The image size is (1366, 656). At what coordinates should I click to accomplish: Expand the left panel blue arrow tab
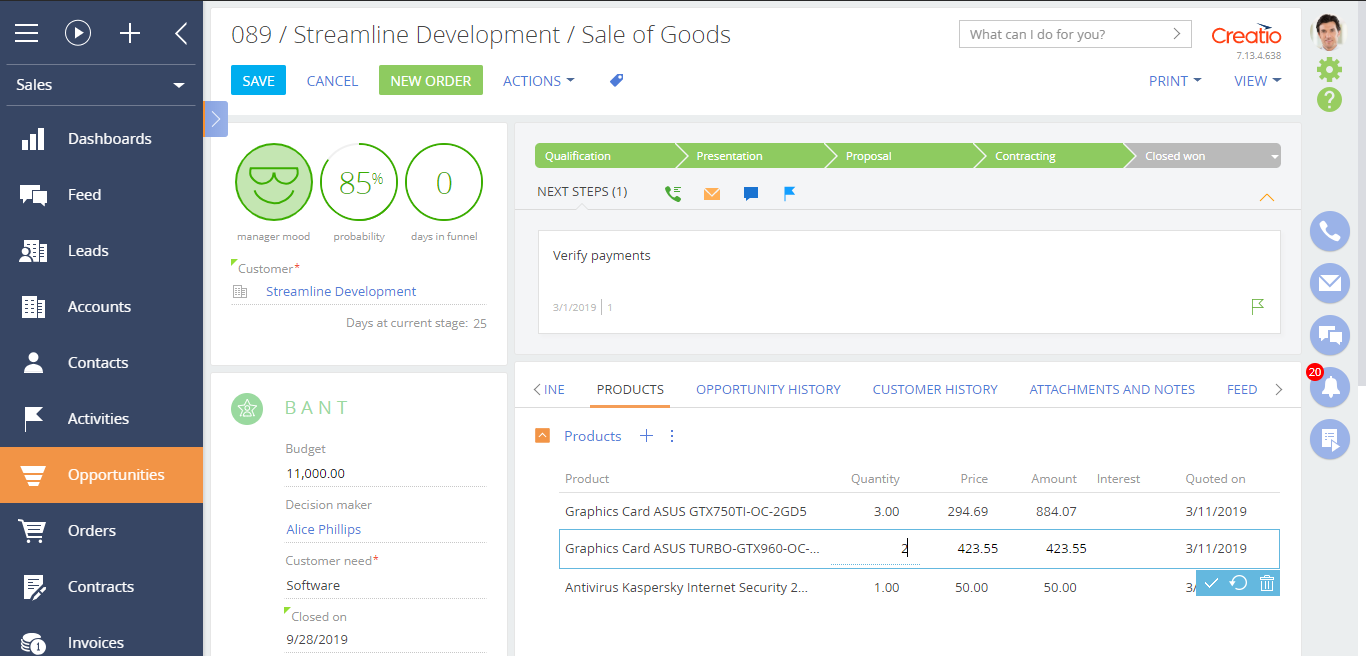(x=215, y=119)
